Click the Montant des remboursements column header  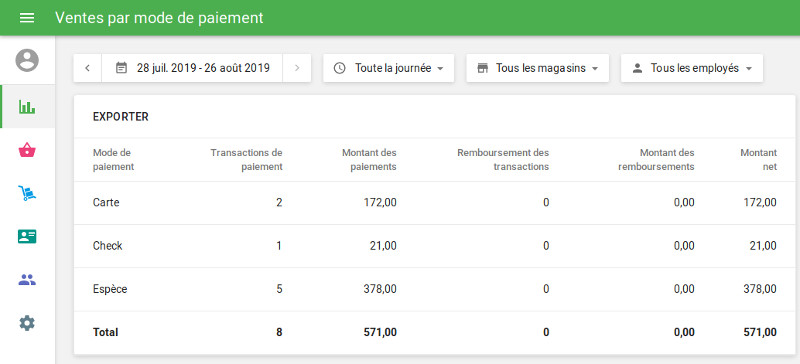tap(656, 159)
